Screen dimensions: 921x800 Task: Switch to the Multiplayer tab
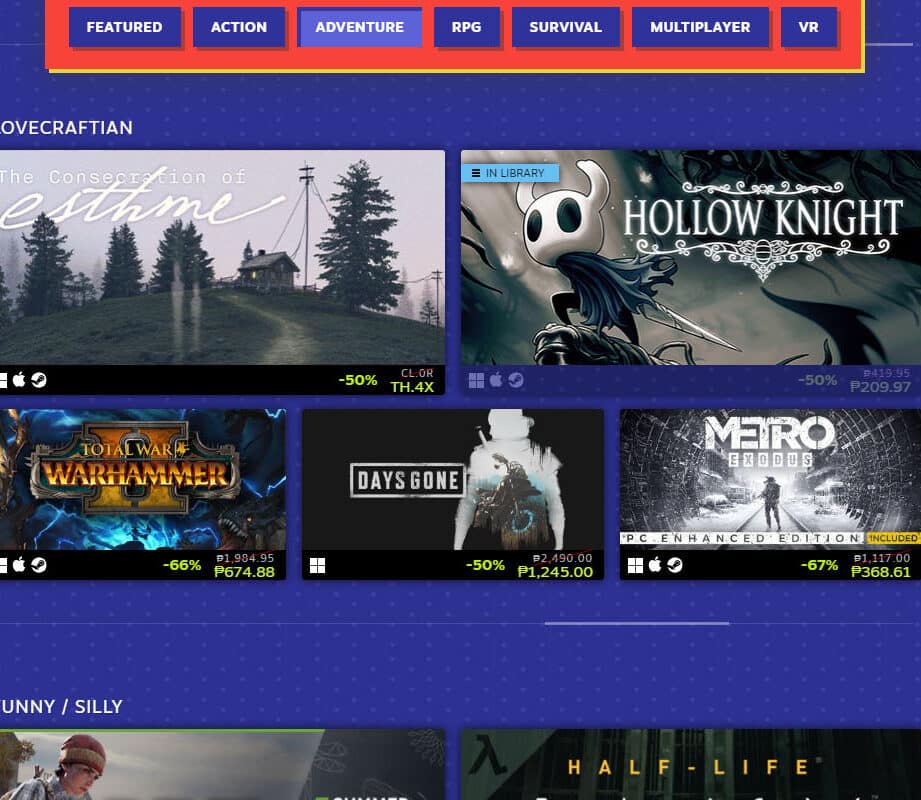tap(700, 27)
